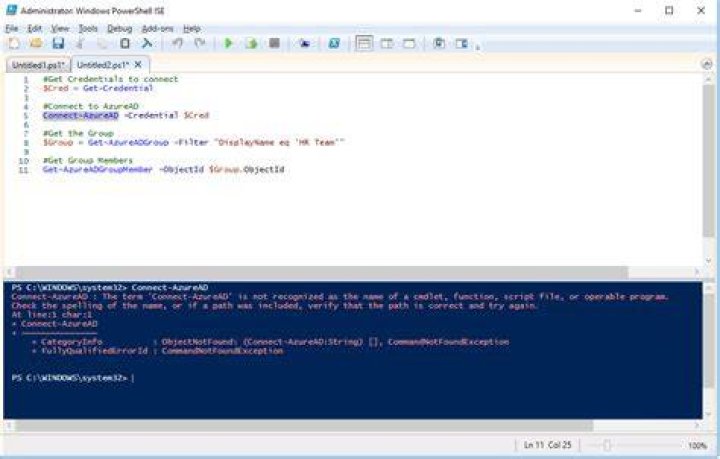The width and height of the screenshot is (720, 459).
Task: Show script pane on top layout icon
Action: (x=364, y=44)
